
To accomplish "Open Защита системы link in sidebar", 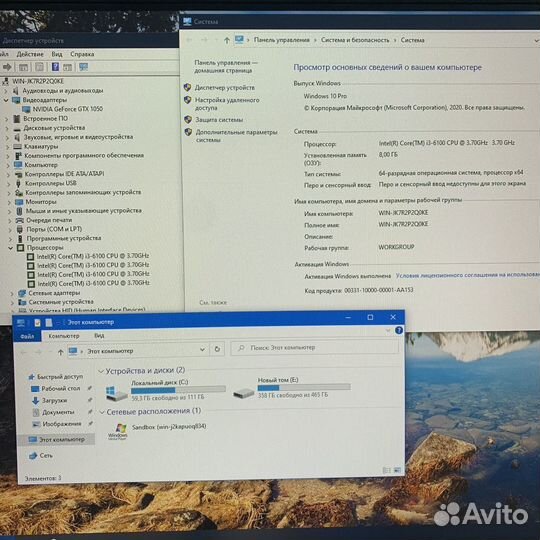I will [x=219, y=120].
